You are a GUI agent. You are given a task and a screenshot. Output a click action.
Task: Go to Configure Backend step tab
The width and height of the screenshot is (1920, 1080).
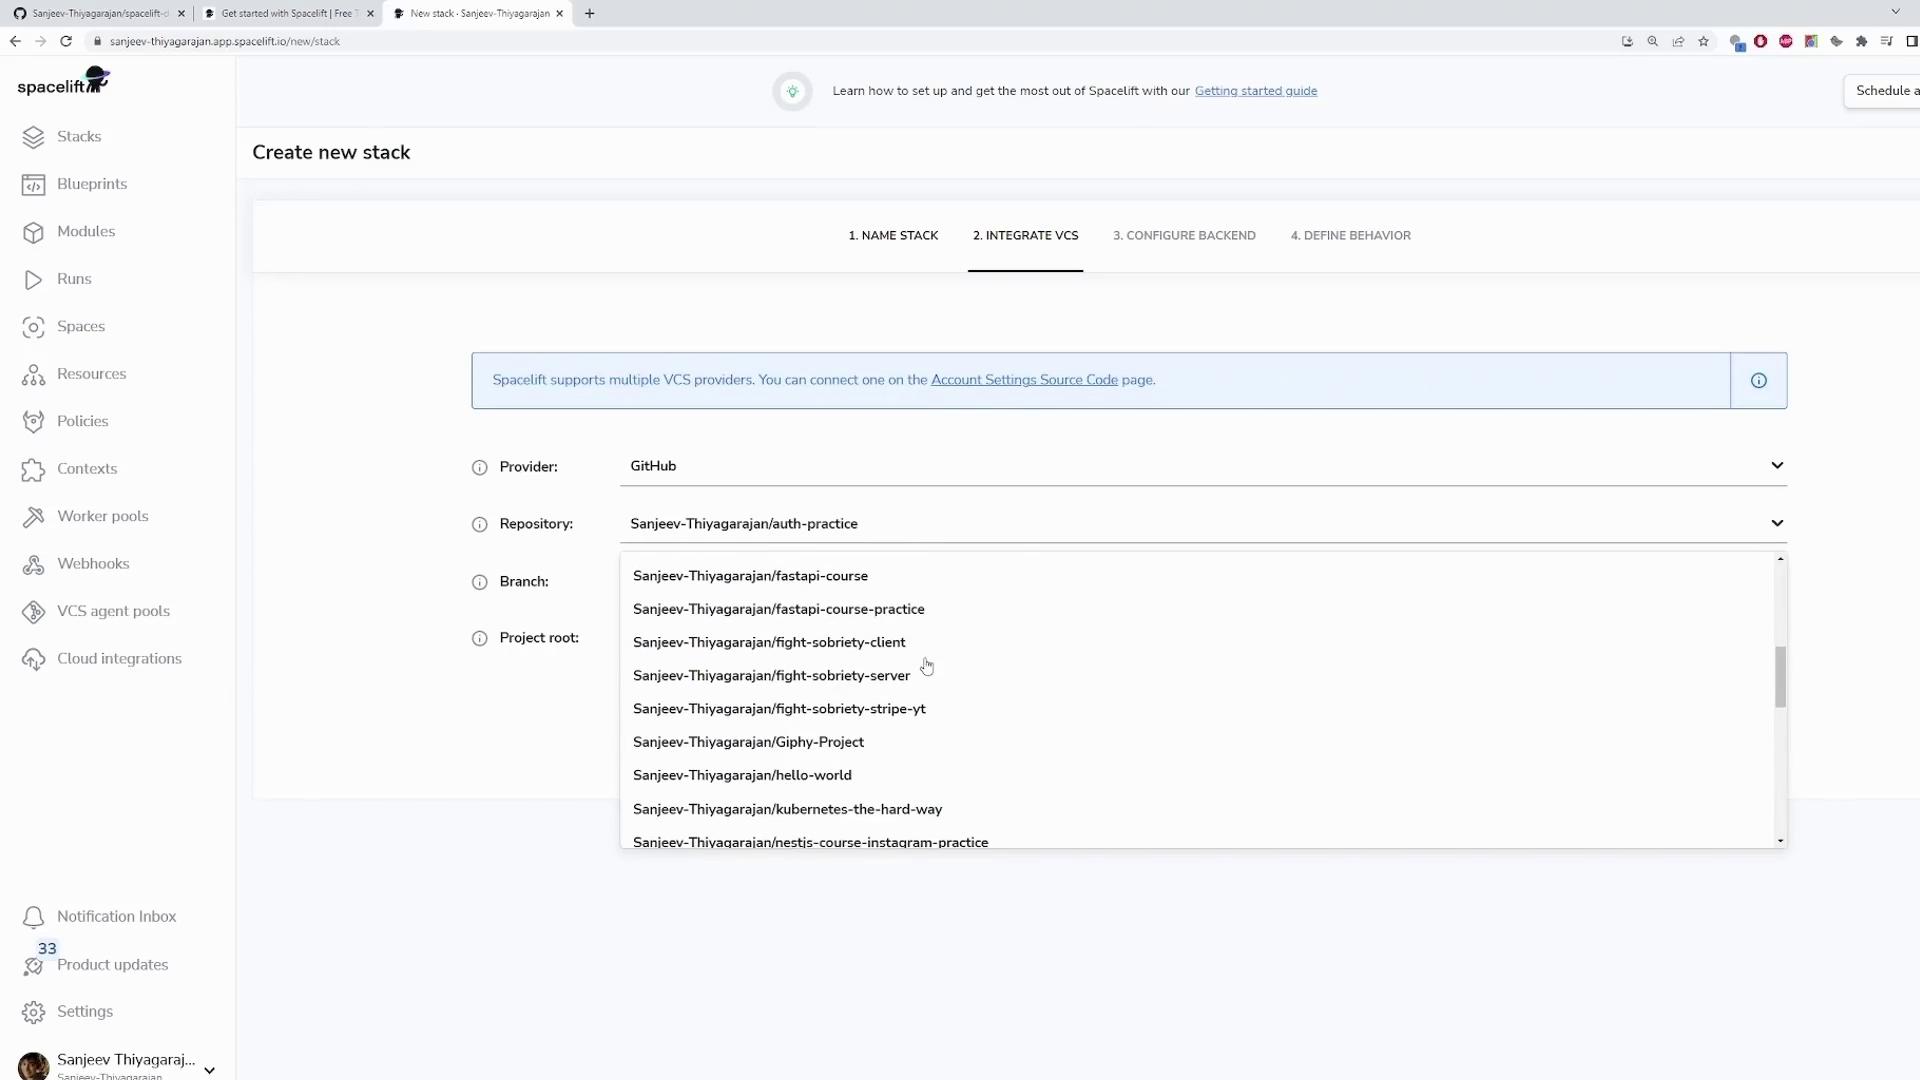pos(1184,236)
